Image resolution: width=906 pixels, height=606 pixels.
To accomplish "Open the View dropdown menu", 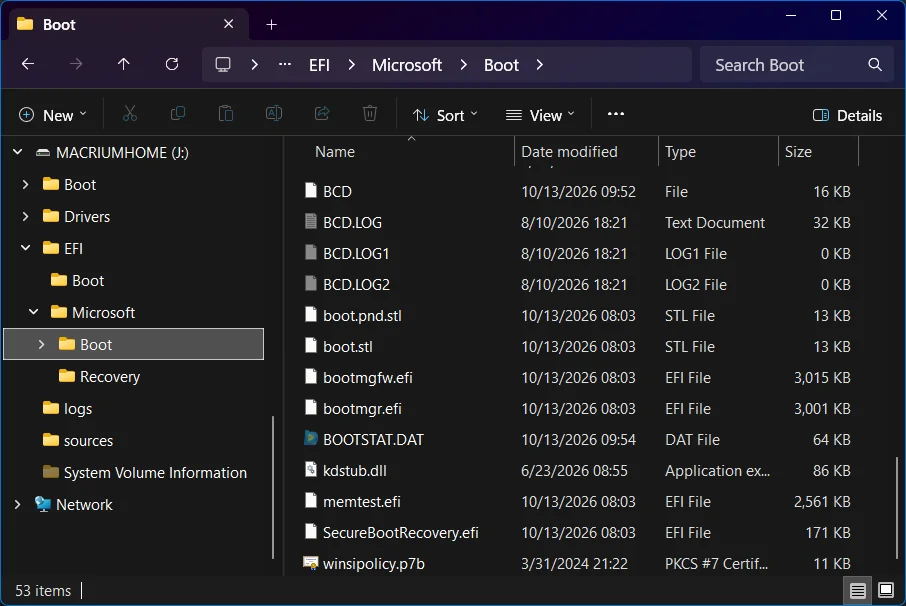I will 540,115.
